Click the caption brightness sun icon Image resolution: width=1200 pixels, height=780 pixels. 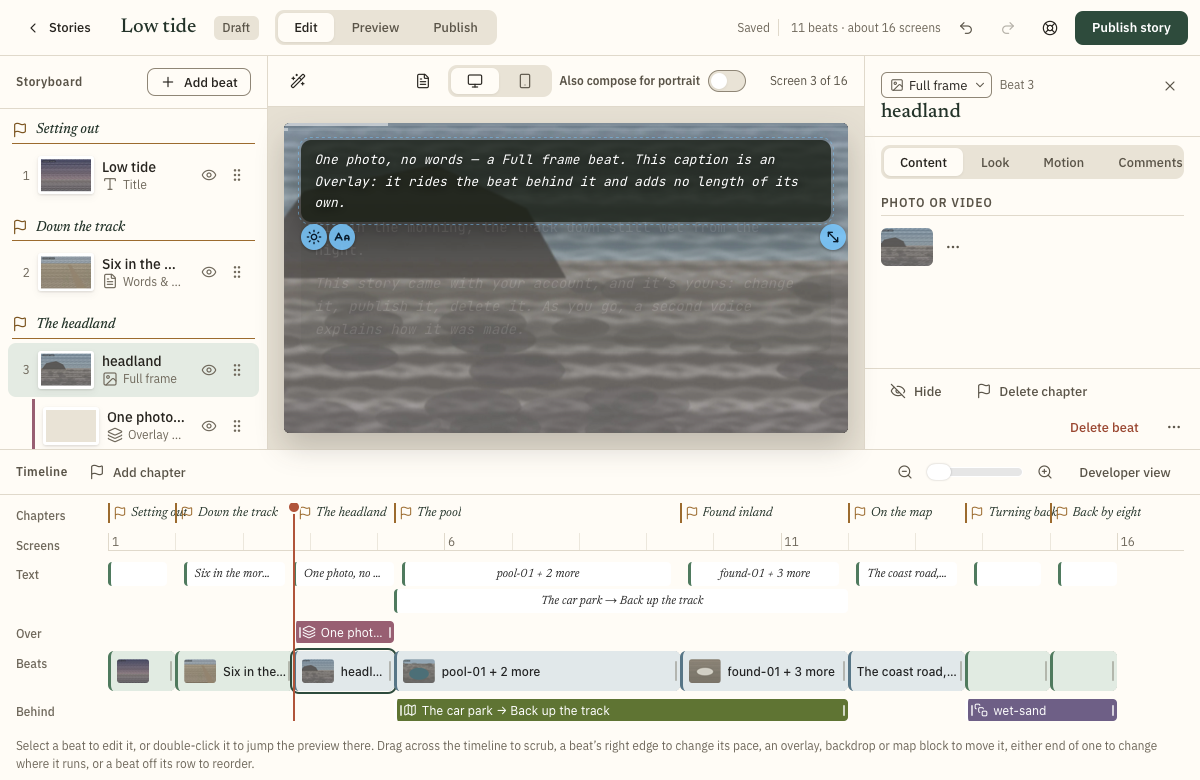click(314, 237)
